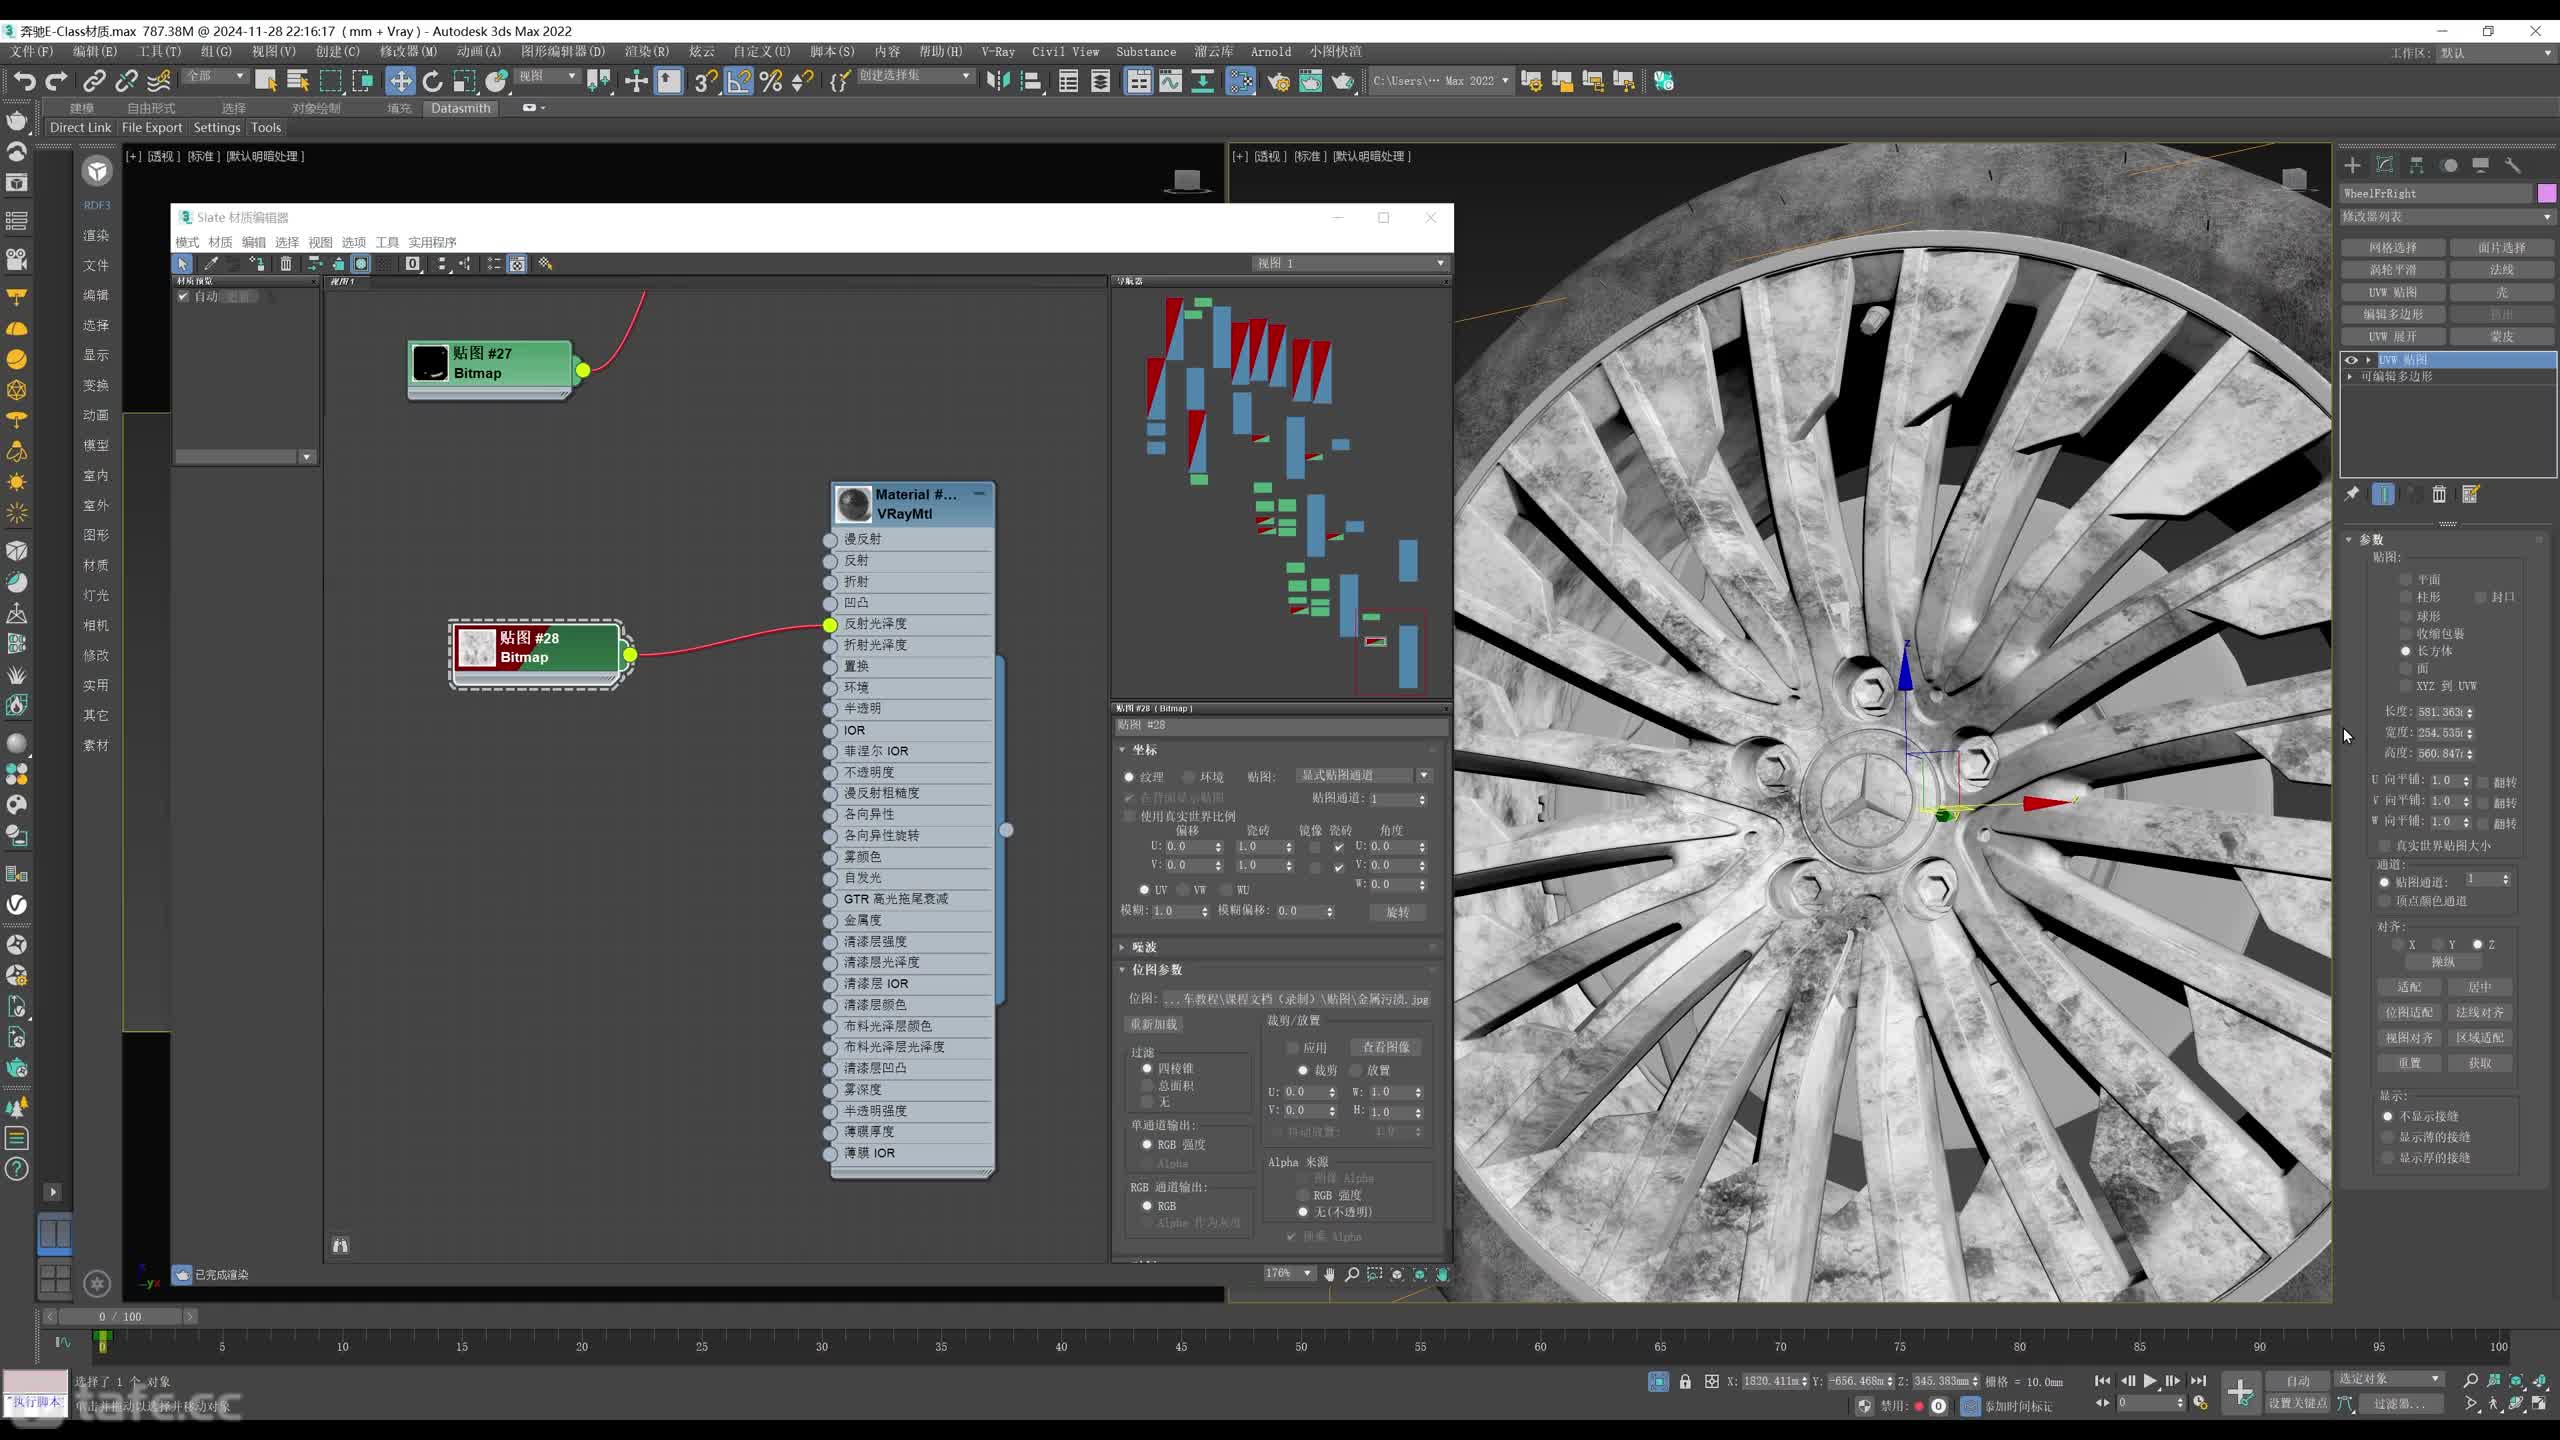Click Go to Start playback control
This screenshot has height=1440, width=2560.
tap(2102, 1381)
